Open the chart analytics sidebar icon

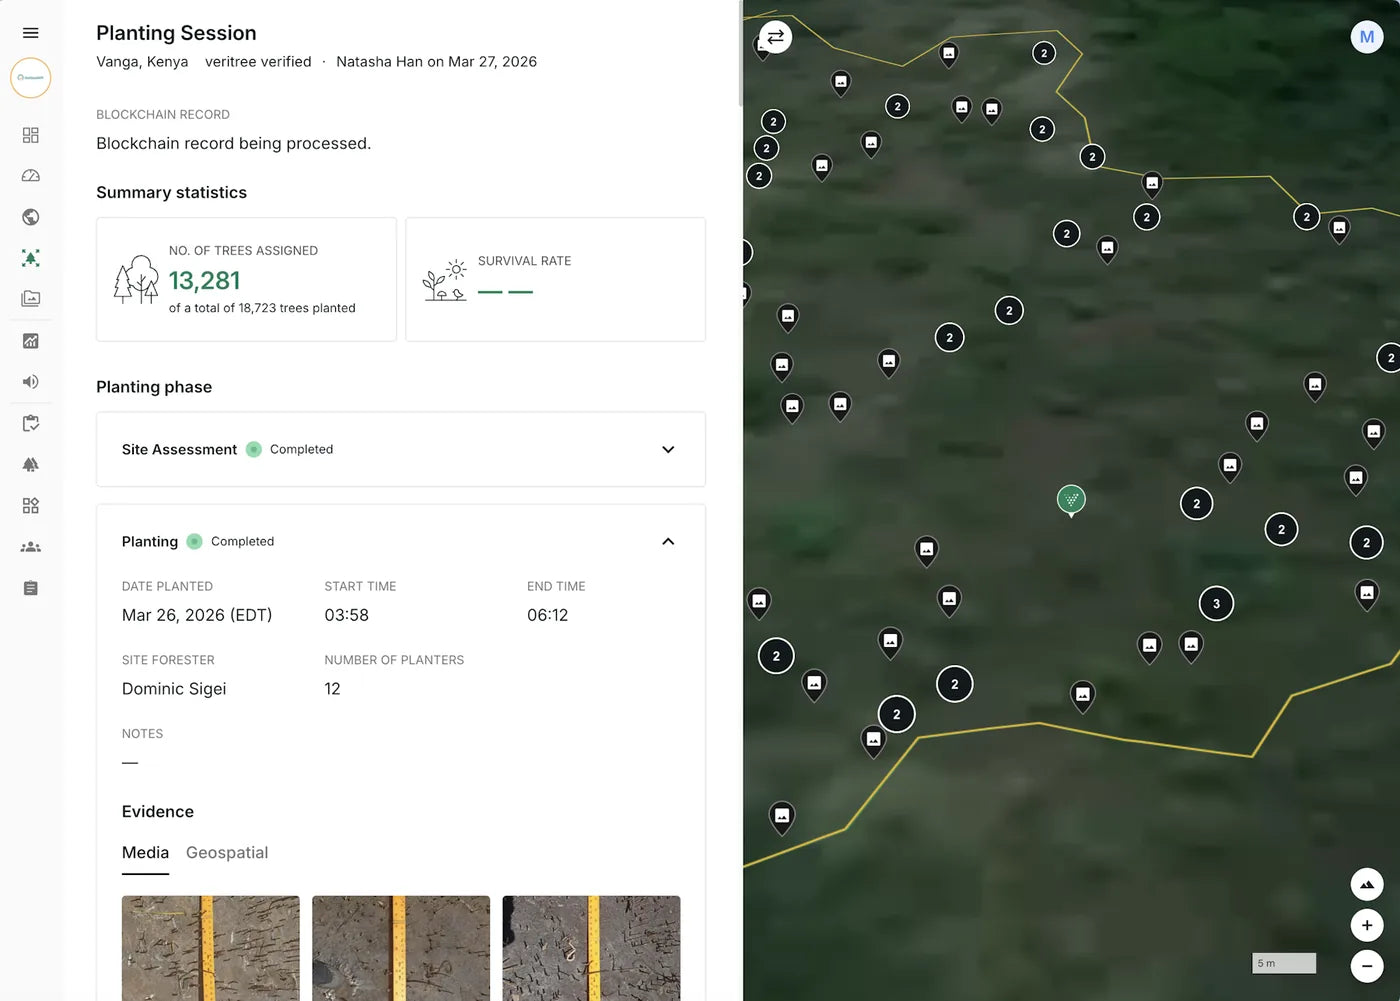[x=31, y=341]
